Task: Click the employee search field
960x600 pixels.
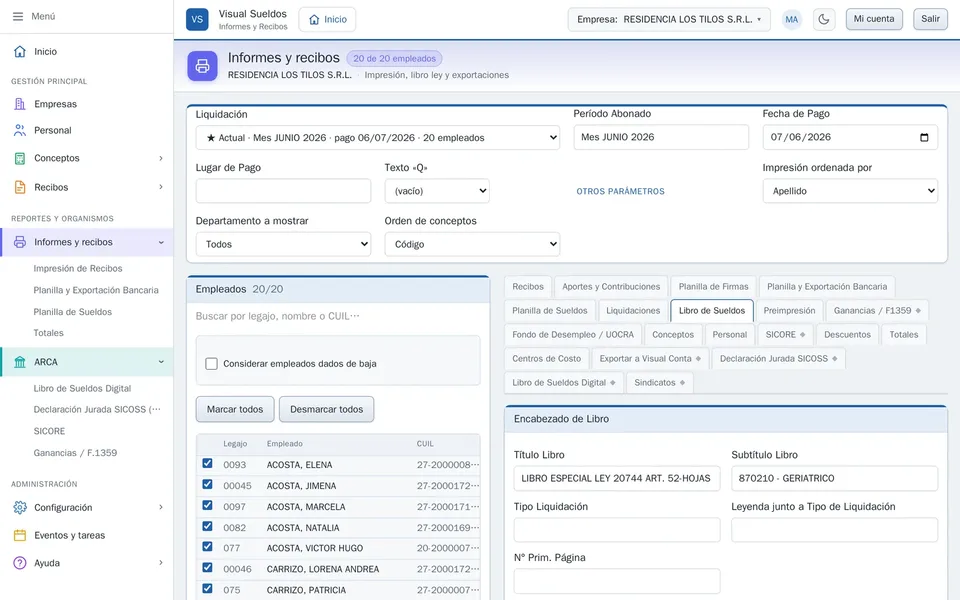Action: pyautogui.click(x=338, y=316)
